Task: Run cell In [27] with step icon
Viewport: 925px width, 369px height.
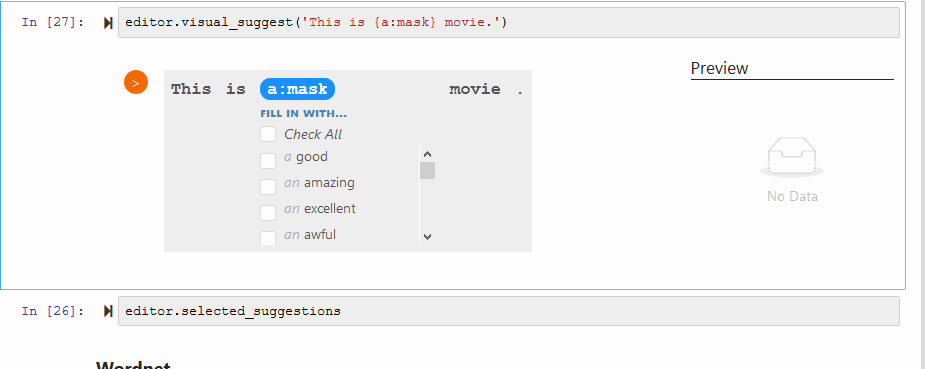Action: 108,23
